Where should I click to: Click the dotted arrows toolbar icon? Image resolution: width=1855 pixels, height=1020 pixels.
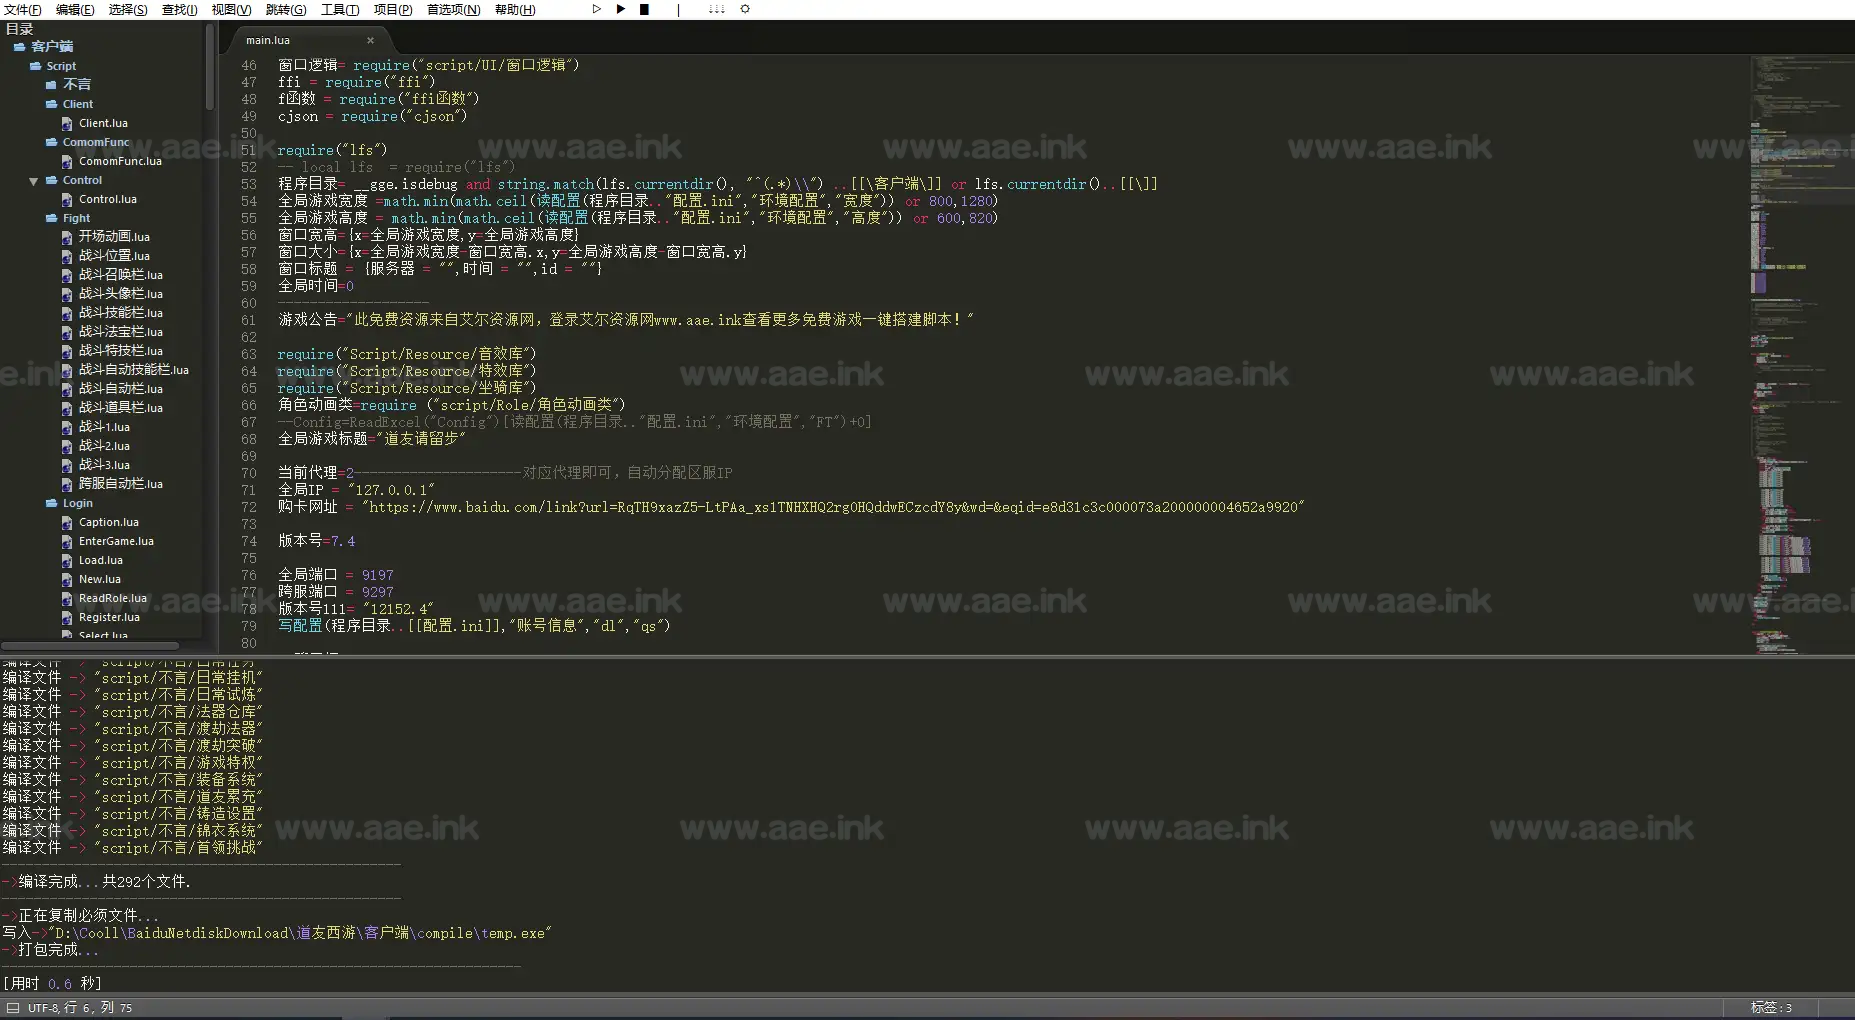click(x=716, y=9)
